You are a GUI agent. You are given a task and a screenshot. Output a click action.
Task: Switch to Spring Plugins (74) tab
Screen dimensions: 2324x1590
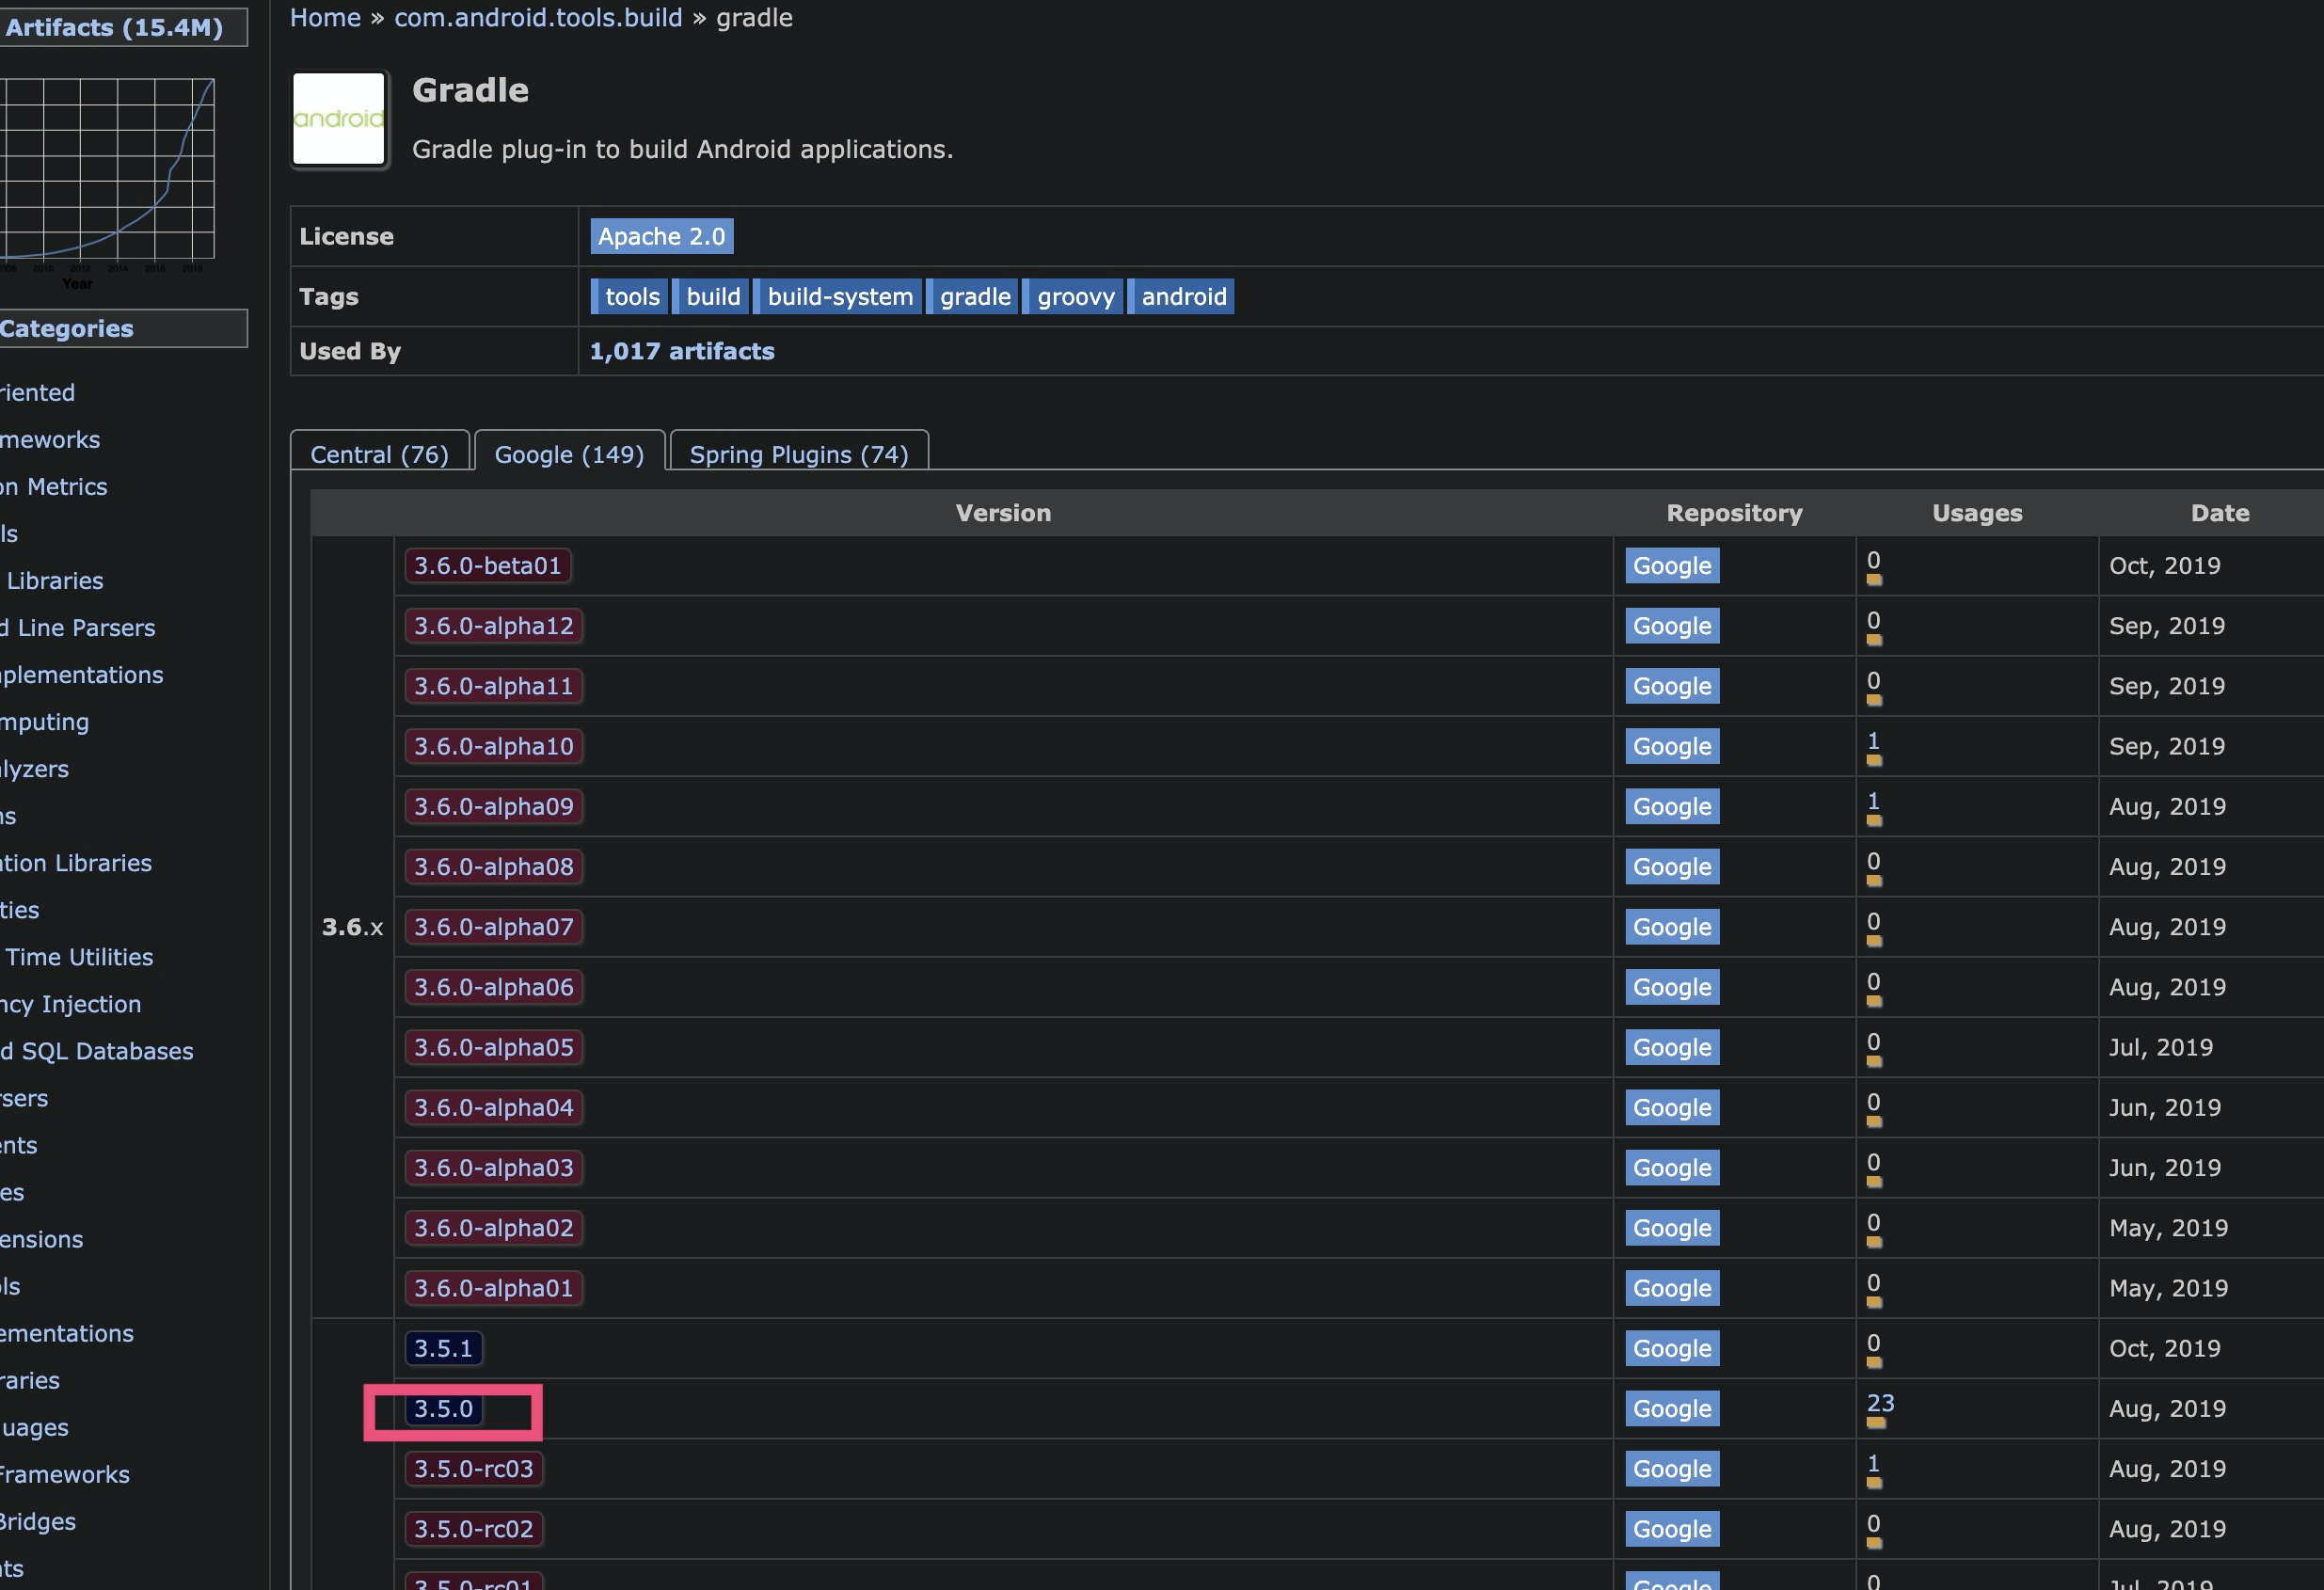click(x=798, y=455)
